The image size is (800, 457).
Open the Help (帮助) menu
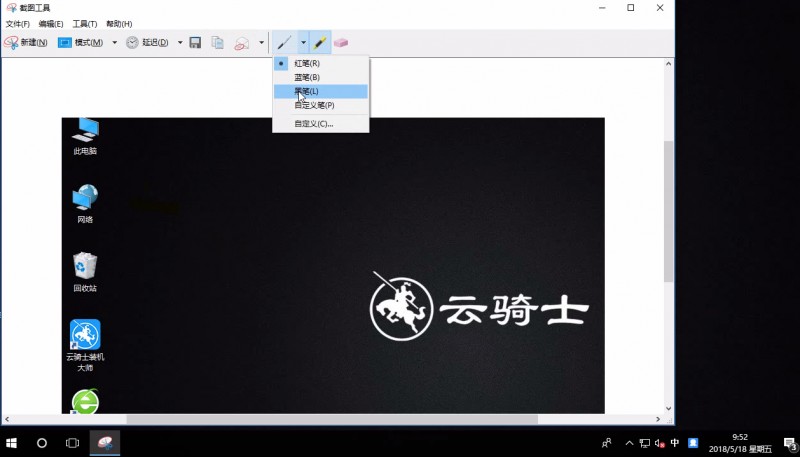119,24
